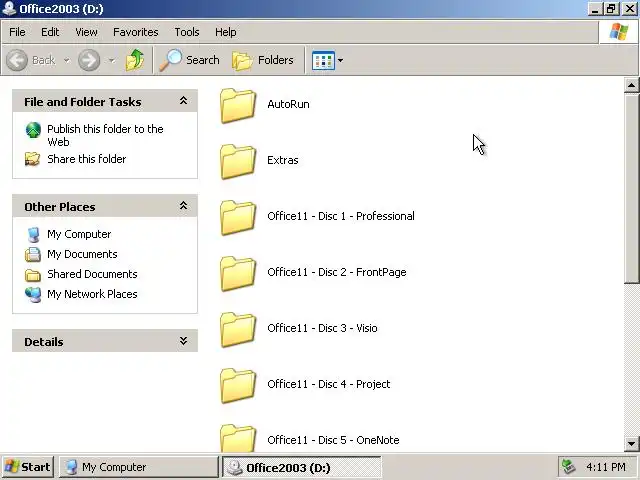The width and height of the screenshot is (640, 480).
Task: Select the AutoRun folder icon
Action: tap(238, 105)
